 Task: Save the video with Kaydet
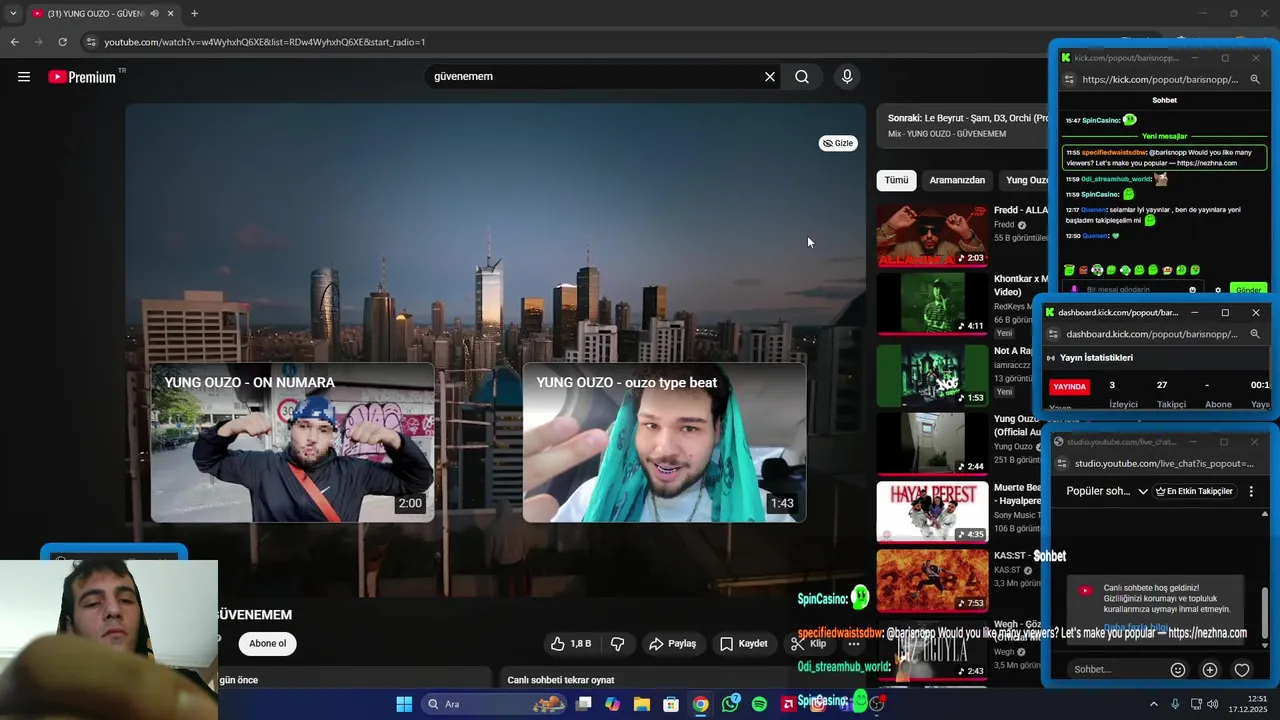(744, 644)
